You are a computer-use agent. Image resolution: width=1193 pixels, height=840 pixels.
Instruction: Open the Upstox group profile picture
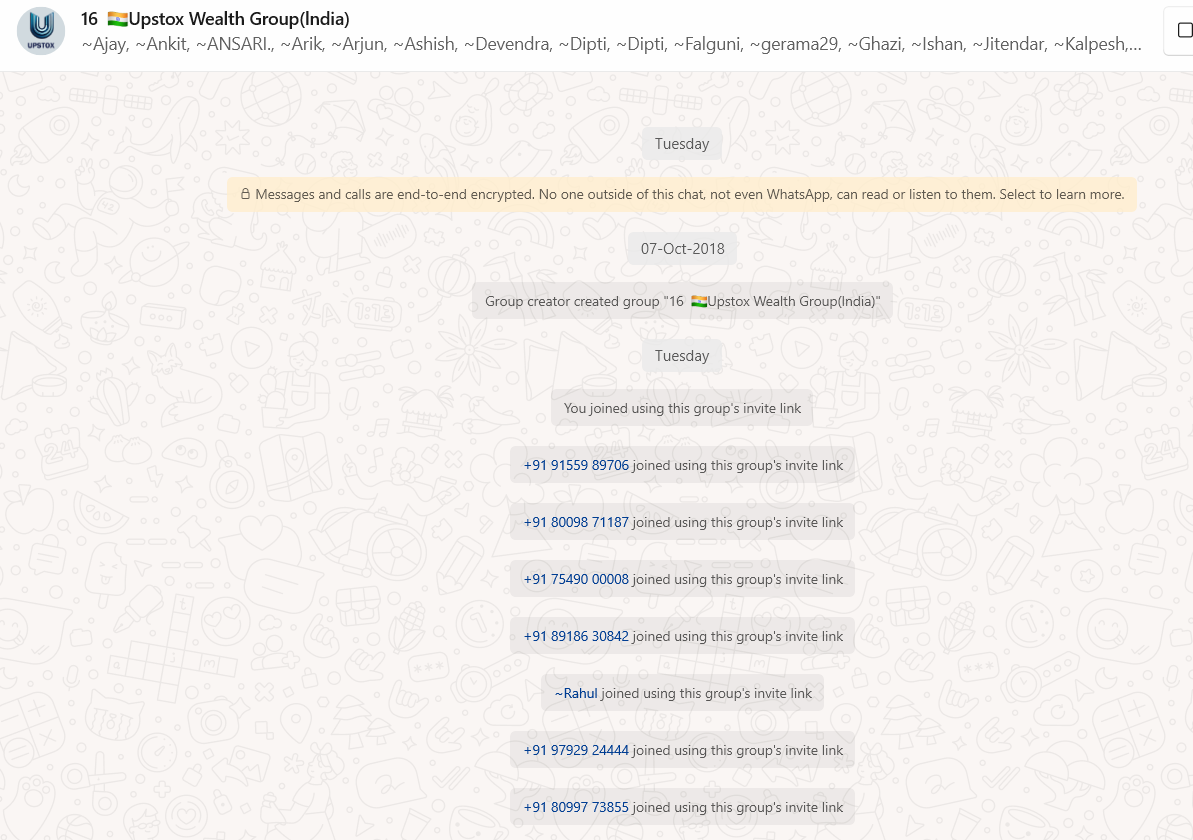(x=41, y=31)
